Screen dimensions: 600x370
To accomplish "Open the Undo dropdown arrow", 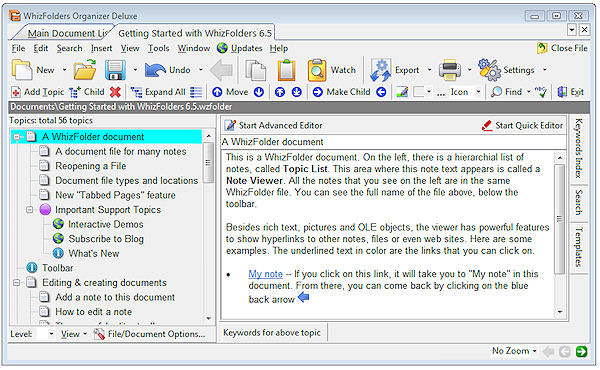I will [201, 70].
